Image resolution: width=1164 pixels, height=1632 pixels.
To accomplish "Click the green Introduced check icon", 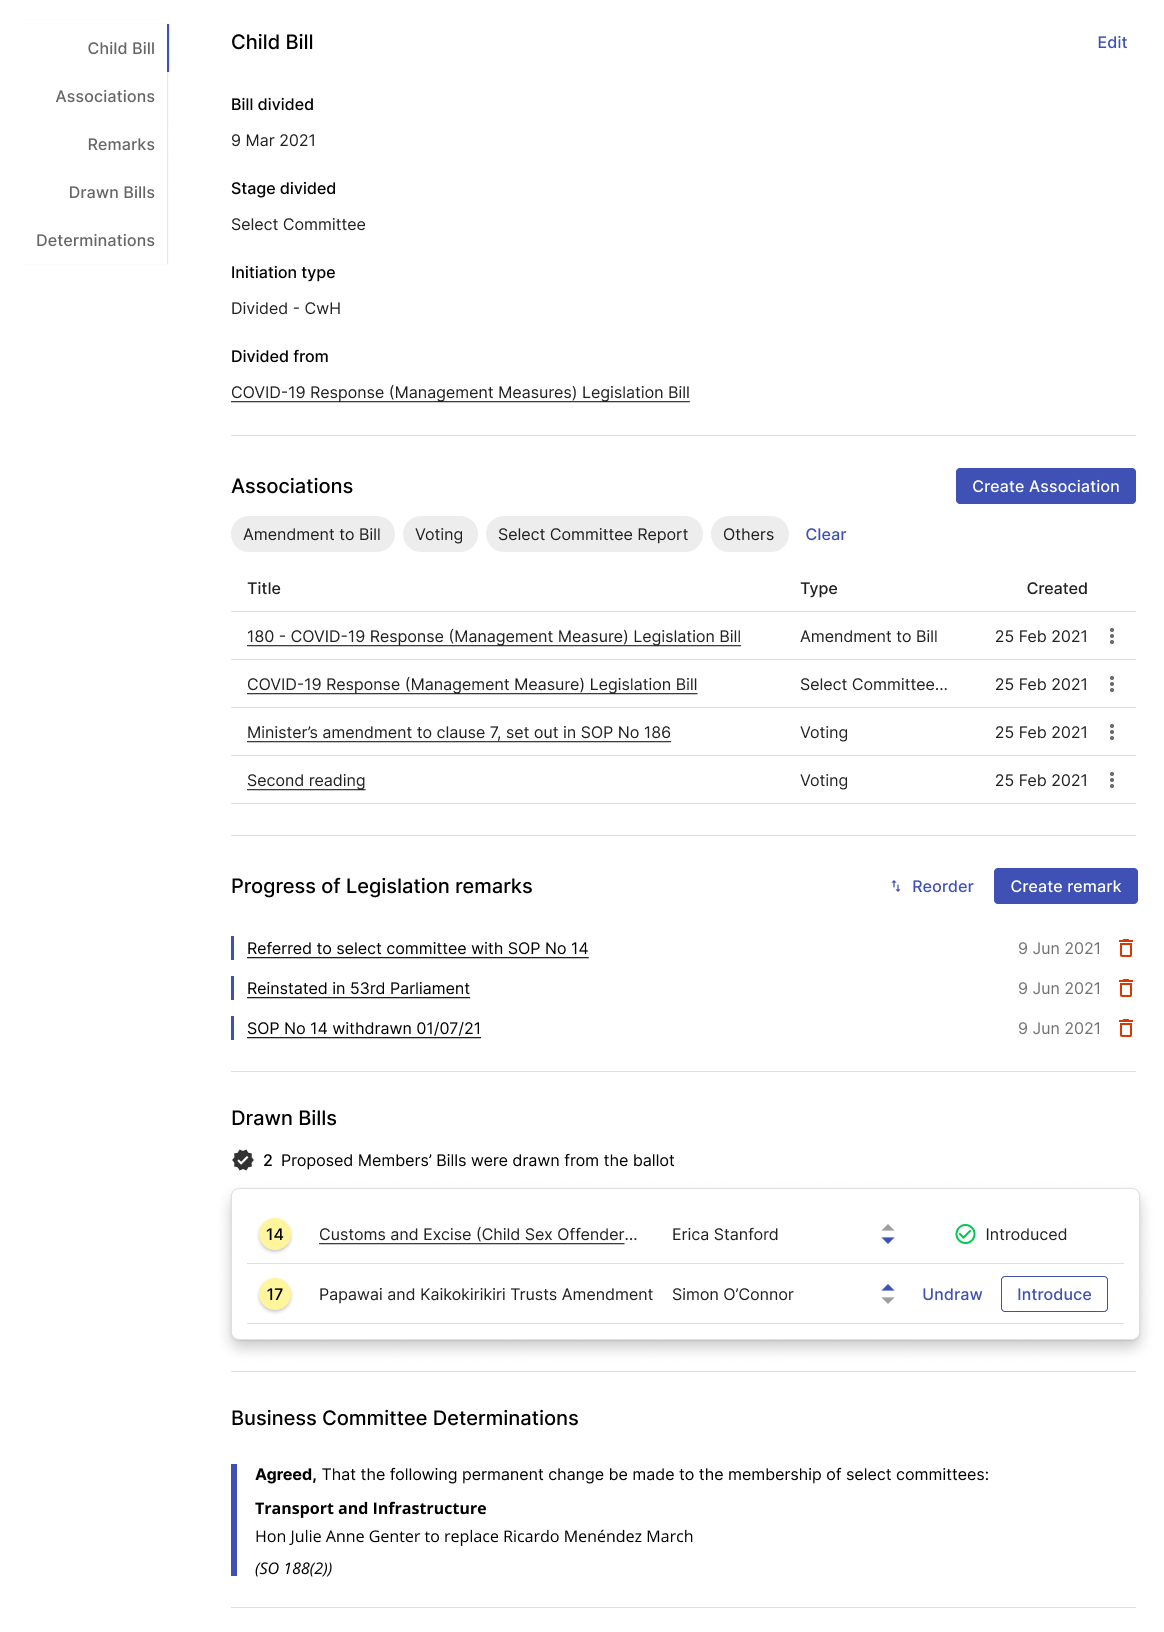I will tap(966, 1234).
